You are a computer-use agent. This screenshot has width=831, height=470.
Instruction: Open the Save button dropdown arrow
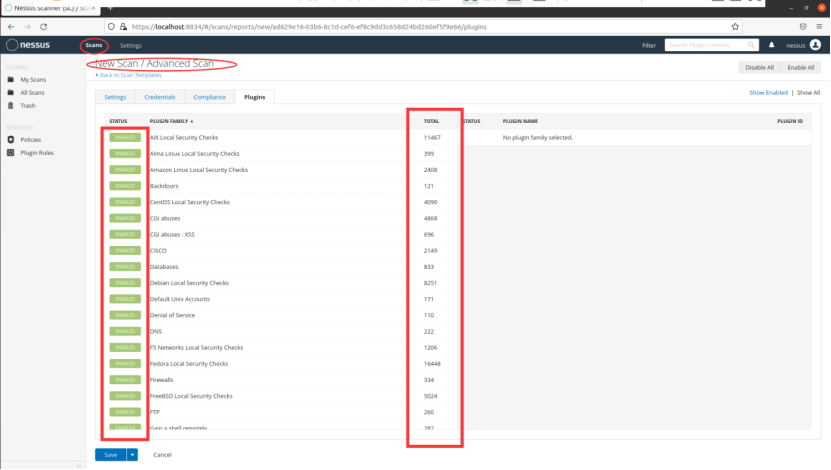click(x=132, y=455)
